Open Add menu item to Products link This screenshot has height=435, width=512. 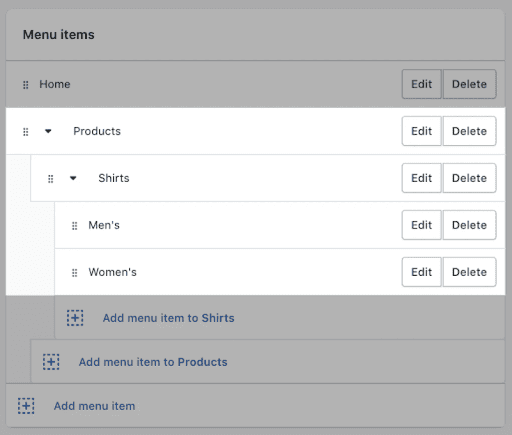pyautogui.click(x=153, y=362)
